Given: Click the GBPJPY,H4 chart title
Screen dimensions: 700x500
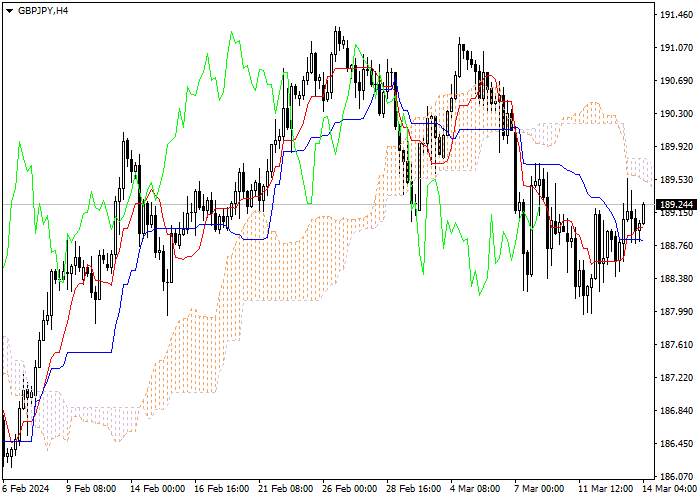Looking at the screenshot, I should pyautogui.click(x=43, y=11).
